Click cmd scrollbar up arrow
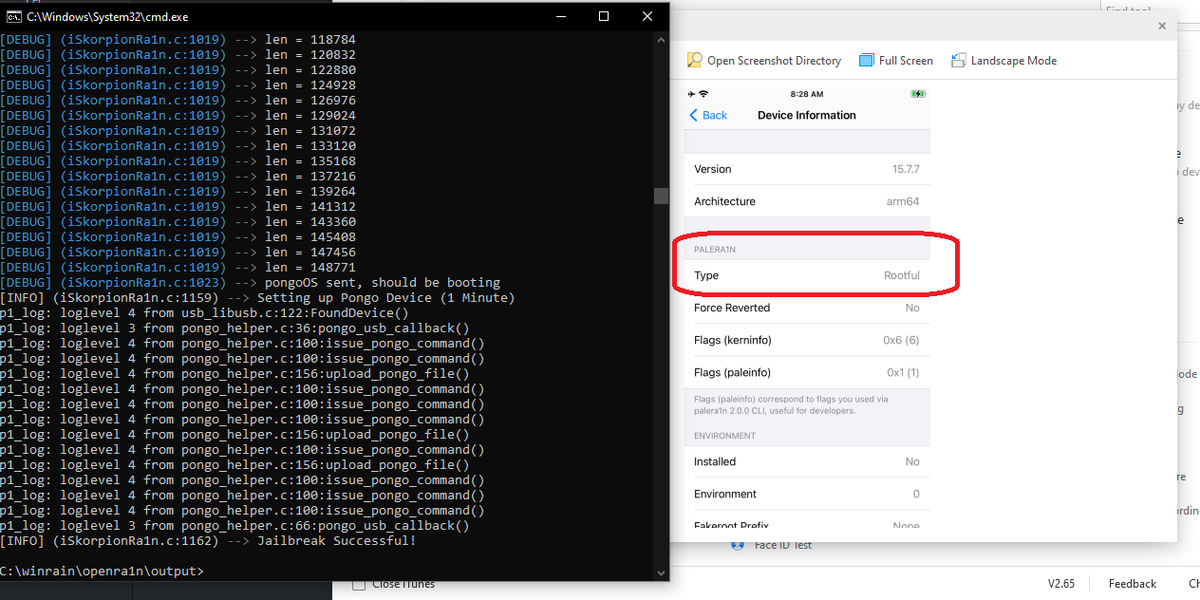The width and height of the screenshot is (1200, 600). [x=661, y=39]
